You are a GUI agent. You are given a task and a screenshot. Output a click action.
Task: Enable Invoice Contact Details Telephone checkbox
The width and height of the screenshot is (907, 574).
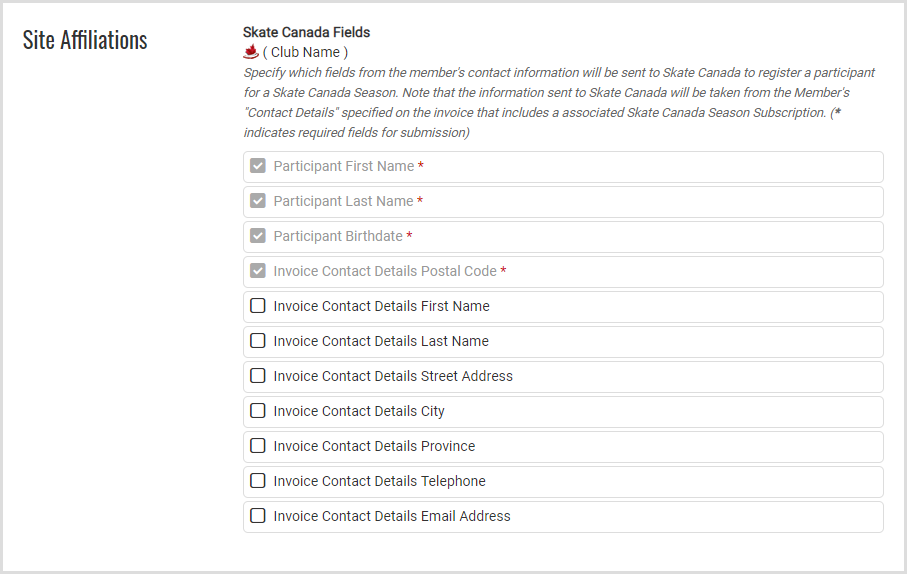point(258,481)
